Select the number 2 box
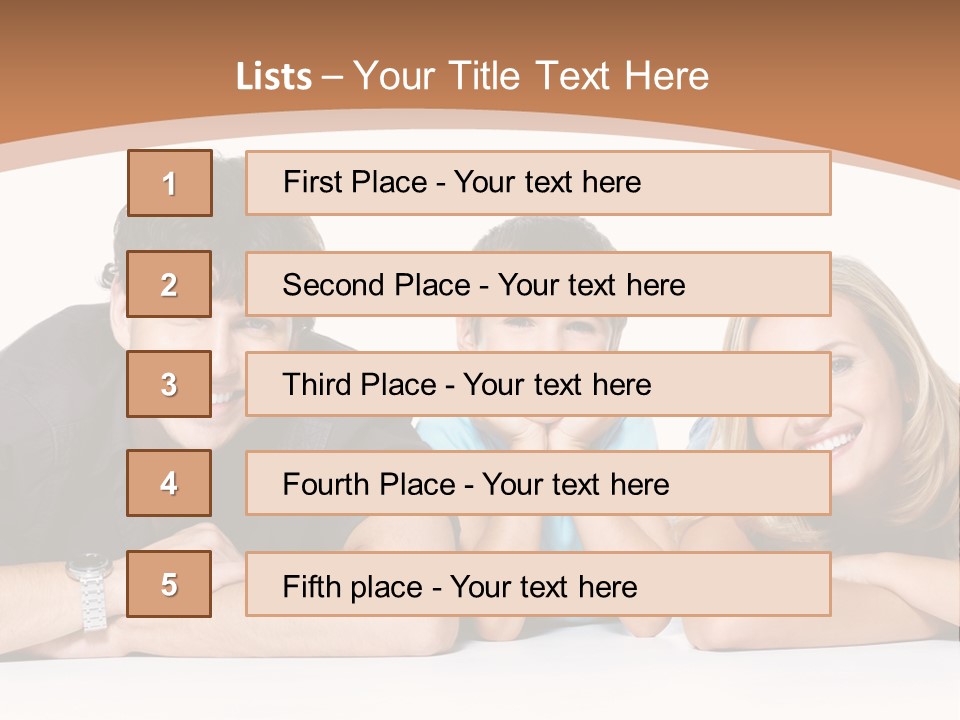The image size is (960, 720). pyautogui.click(x=169, y=284)
